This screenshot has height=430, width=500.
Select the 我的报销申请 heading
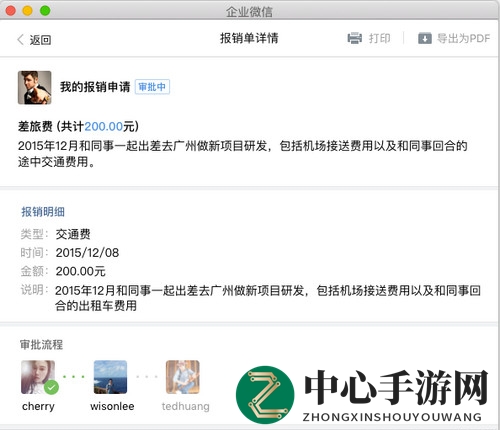(95, 87)
